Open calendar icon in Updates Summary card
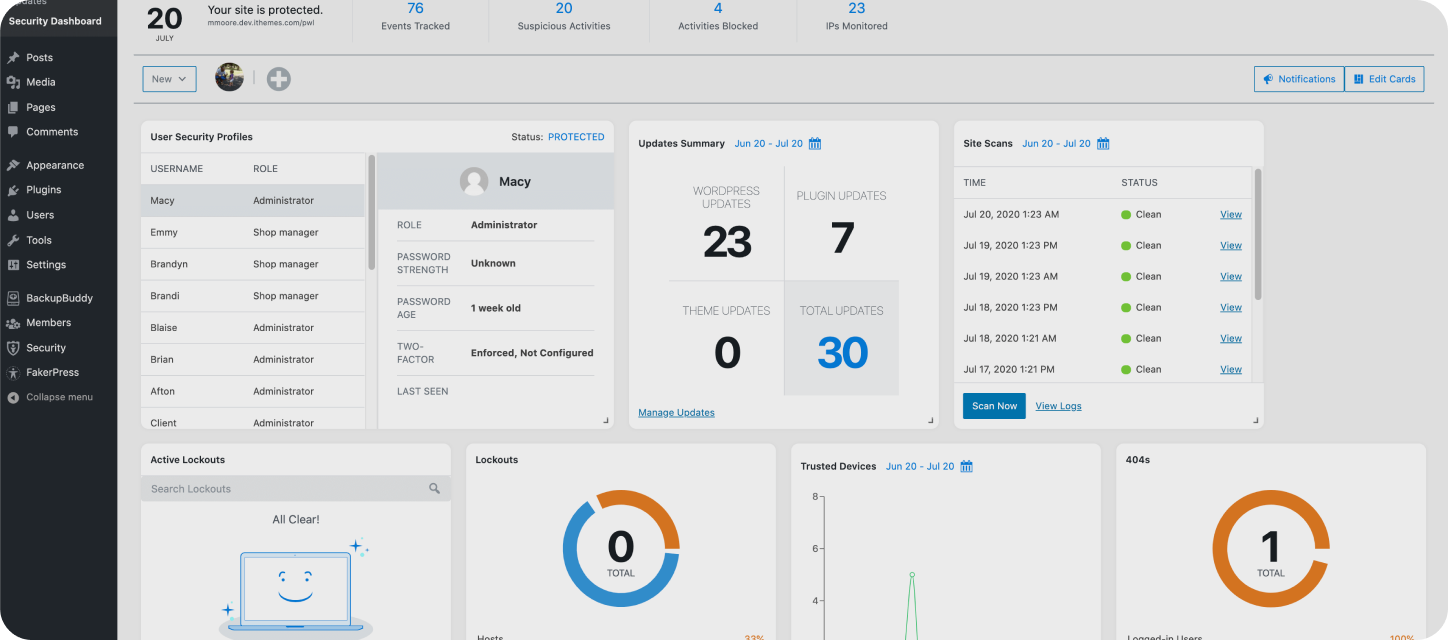The image size is (1448, 640). click(x=815, y=144)
